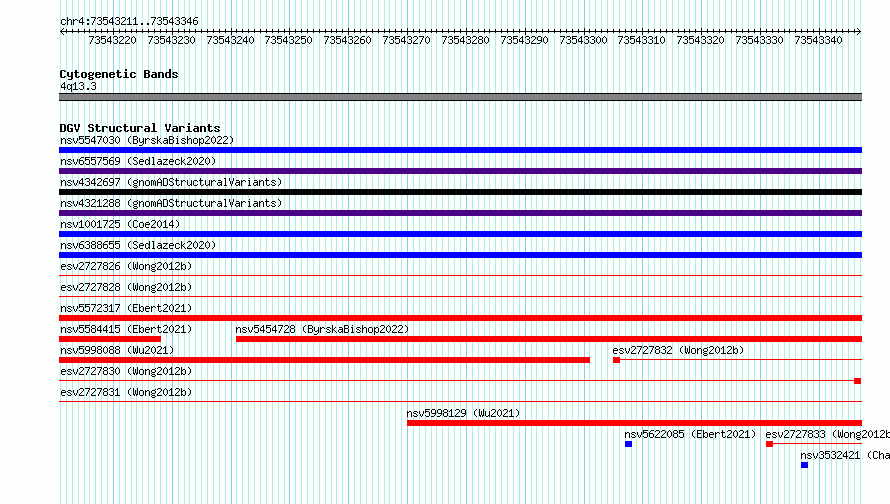Click the small blue square of nsv5622085
This screenshot has height=504, width=890.
(628, 444)
